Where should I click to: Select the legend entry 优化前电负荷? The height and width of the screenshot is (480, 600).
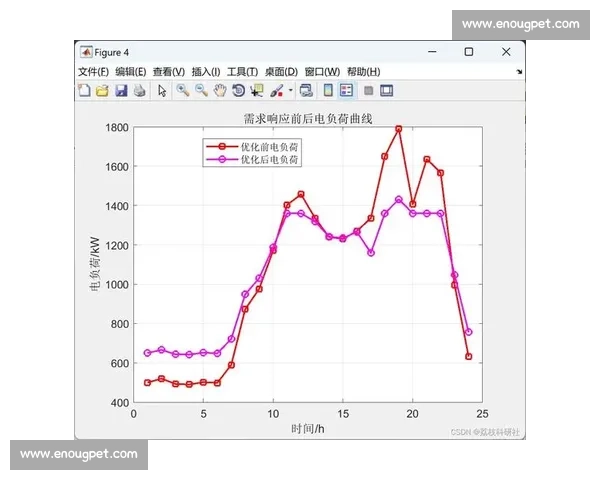coord(269,147)
